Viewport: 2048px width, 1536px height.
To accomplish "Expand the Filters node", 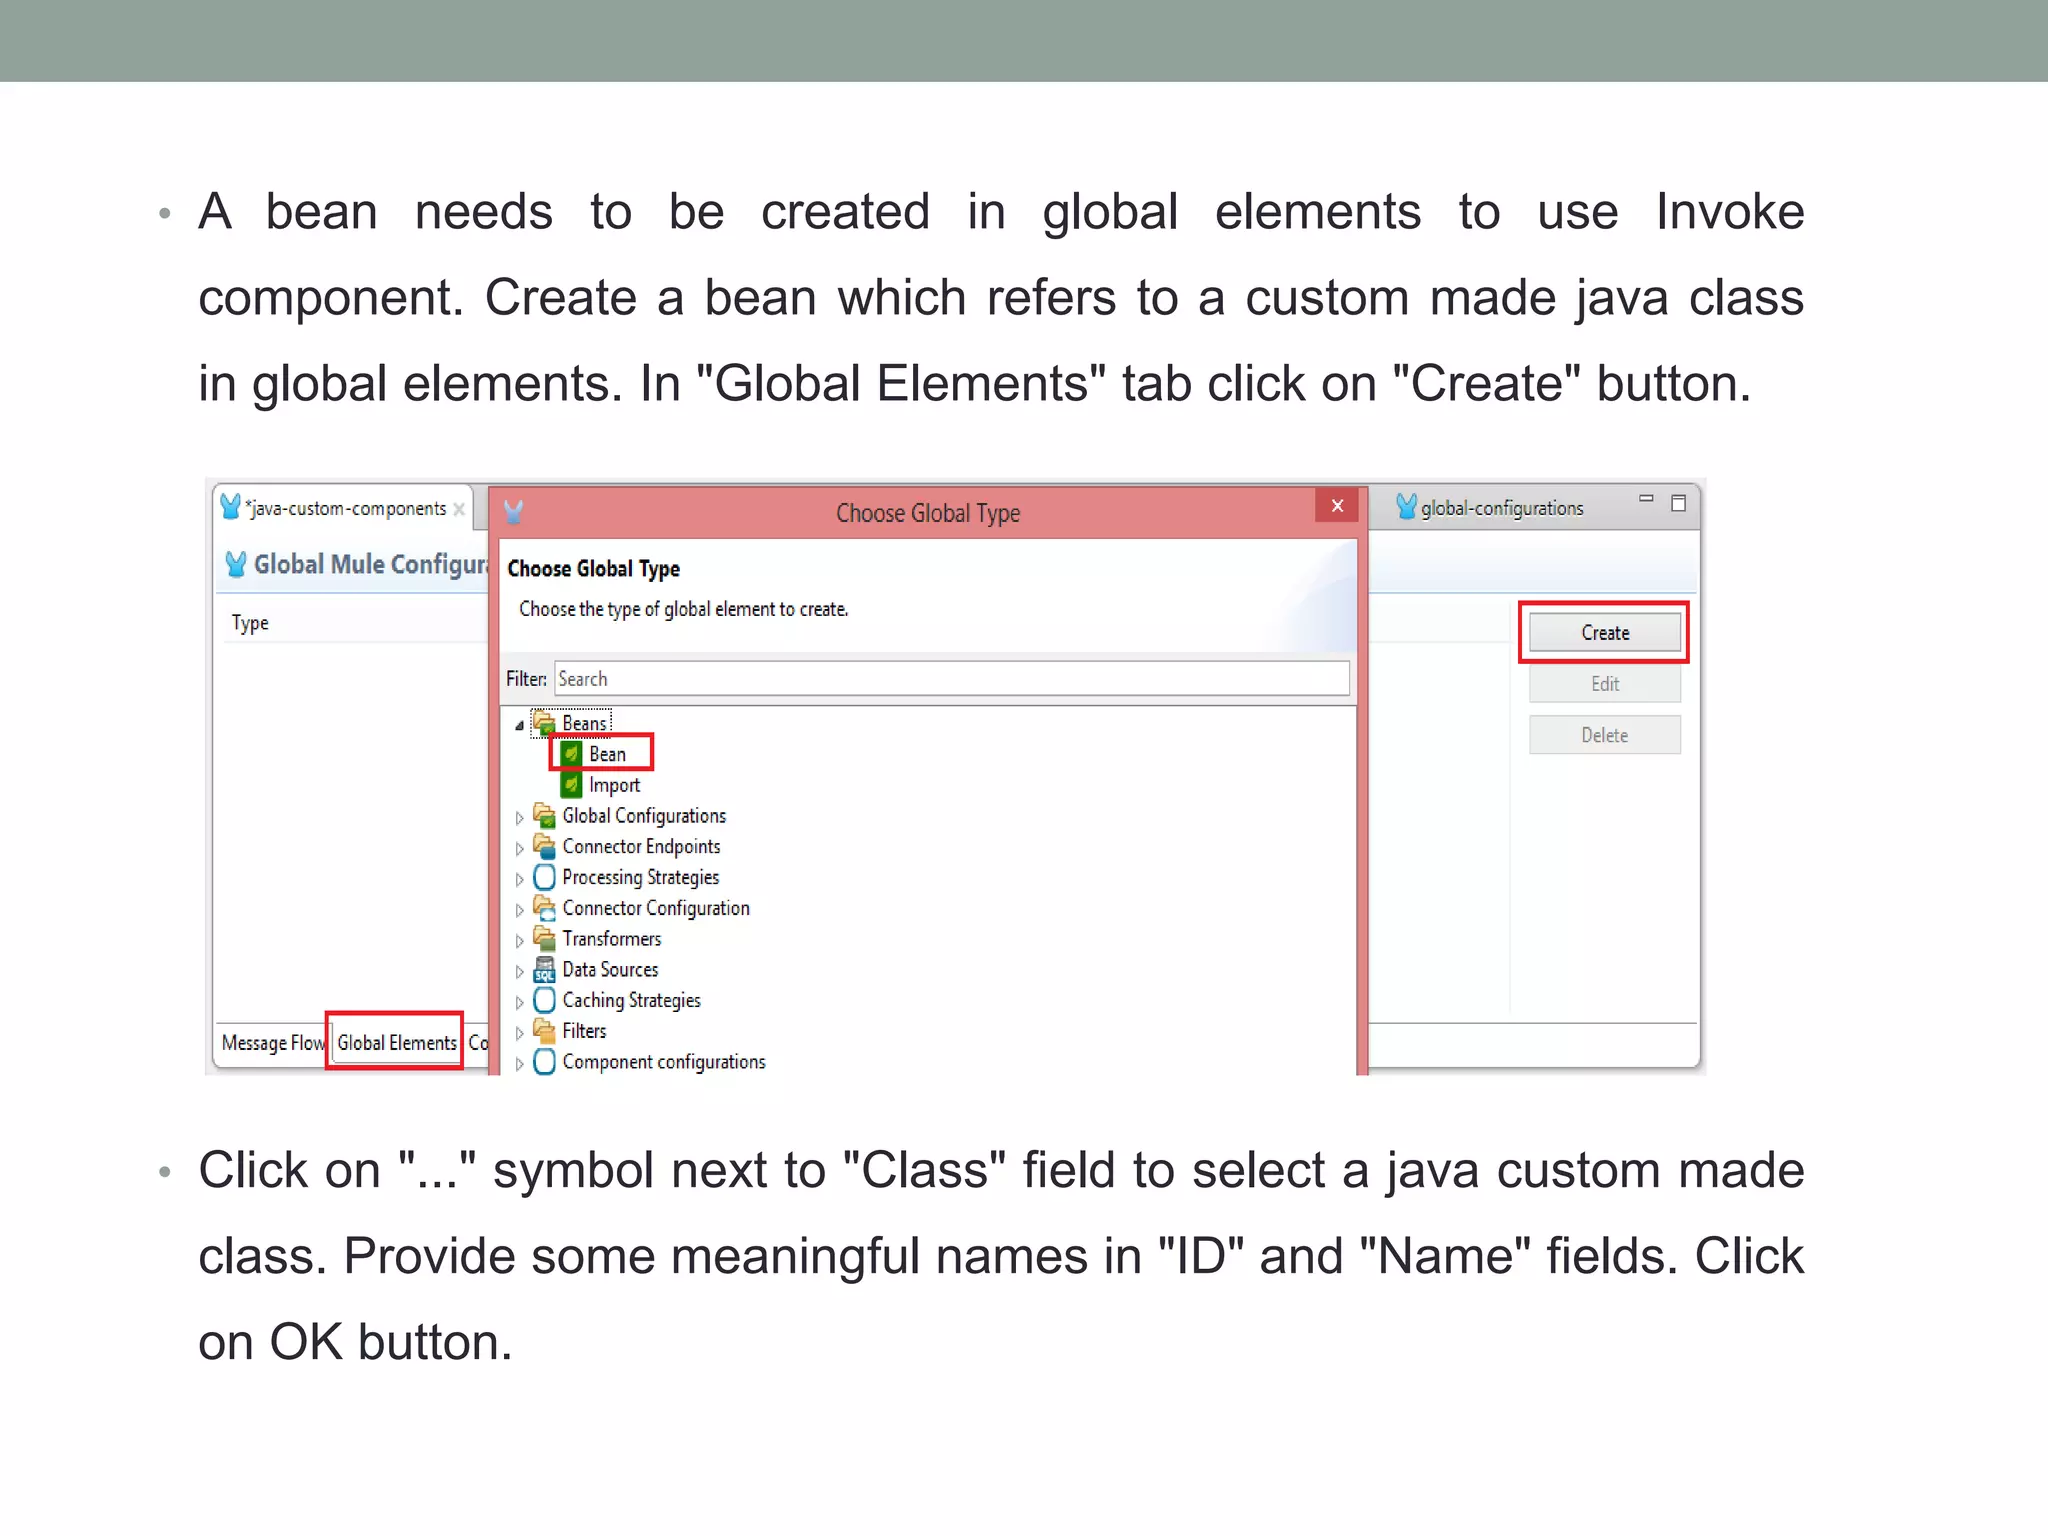I will [519, 1033].
